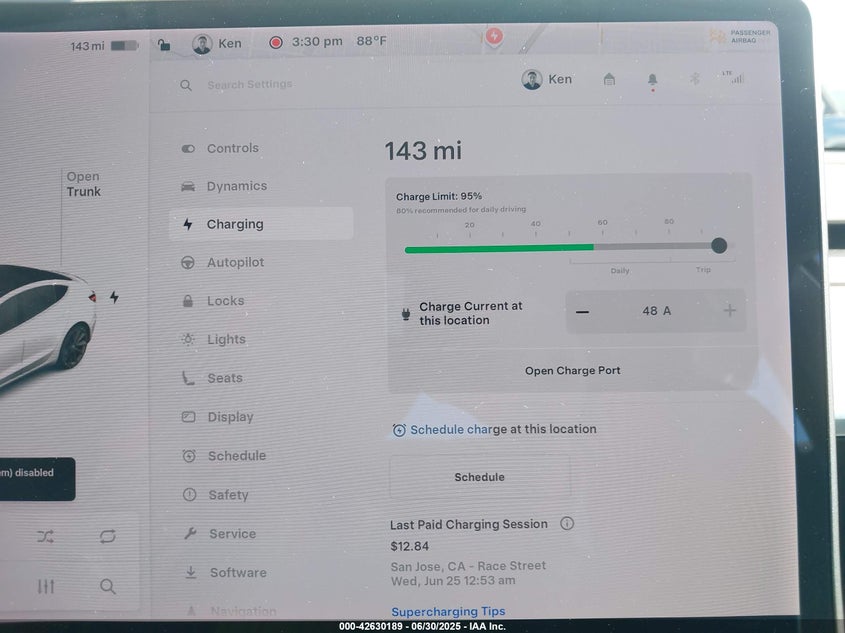Image resolution: width=845 pixels, height=633 pixels.
Task: Open the notifications bell icon
Action: click(652, 80)
